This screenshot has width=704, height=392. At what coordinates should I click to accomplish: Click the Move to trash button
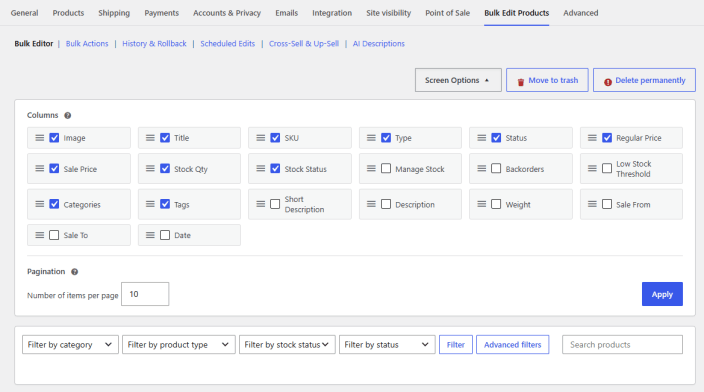point(547,80)
